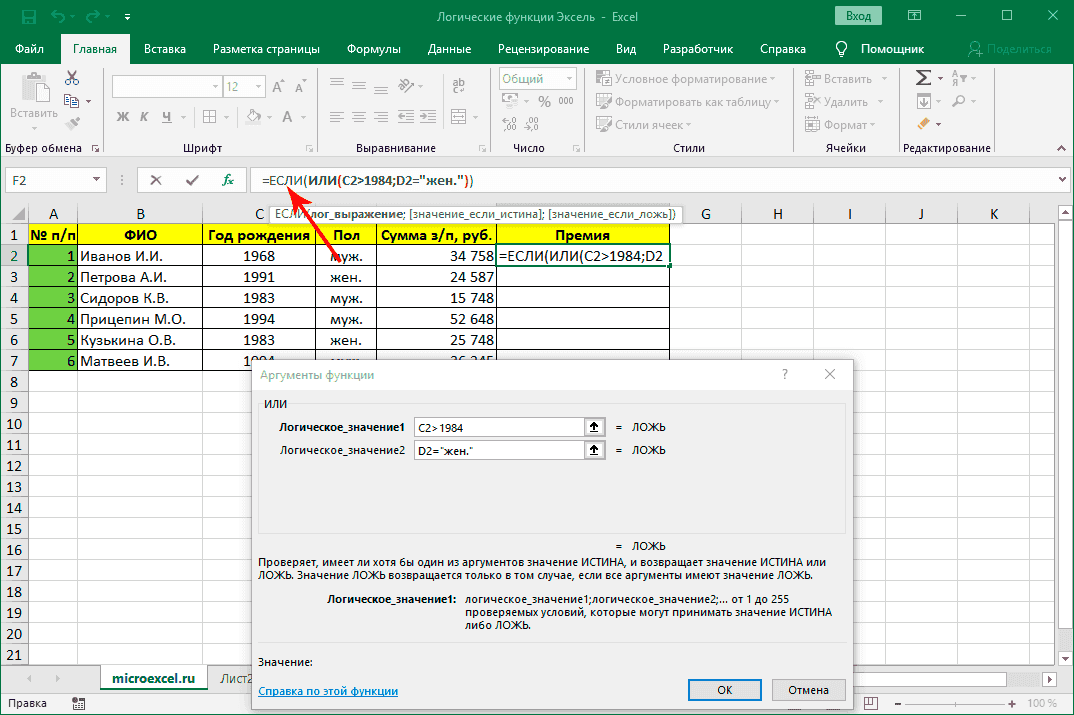This screenshot has width=1074, height=715.
Task: Click the AutoSum sigma icon
Action: pos(923,78)
